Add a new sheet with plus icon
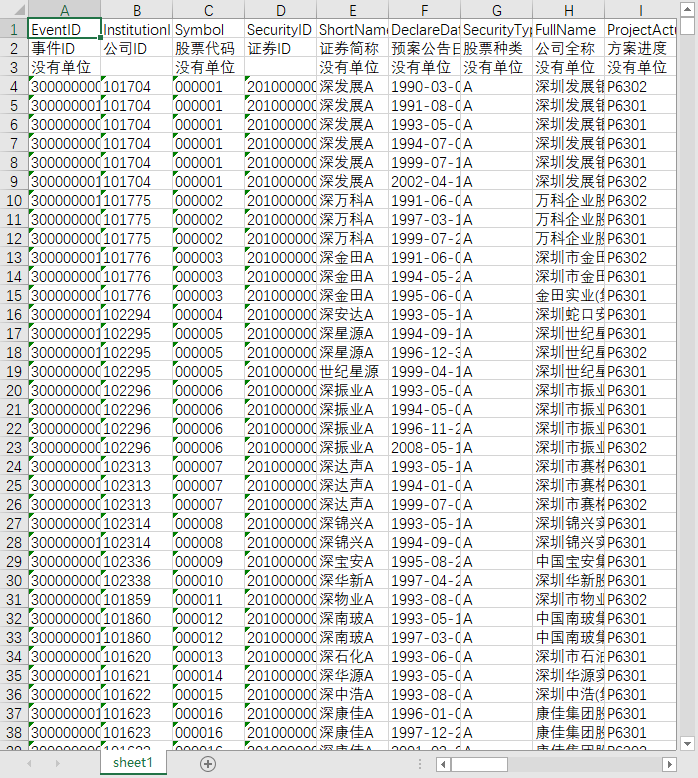The height and width of the screenshot is (778, 698). click(x=208, y=764)
